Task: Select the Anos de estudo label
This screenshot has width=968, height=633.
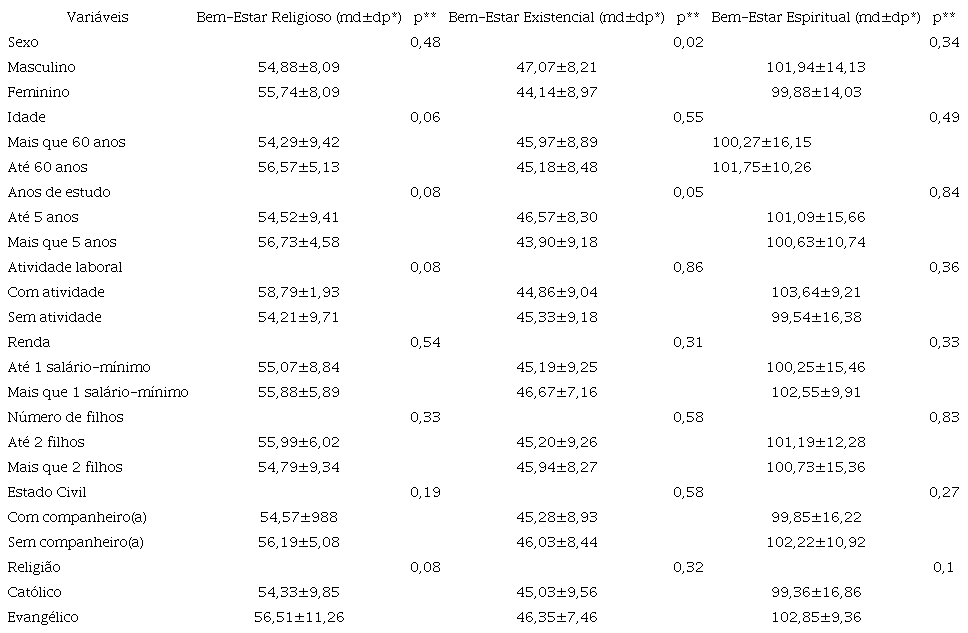Action: point(58,192)
